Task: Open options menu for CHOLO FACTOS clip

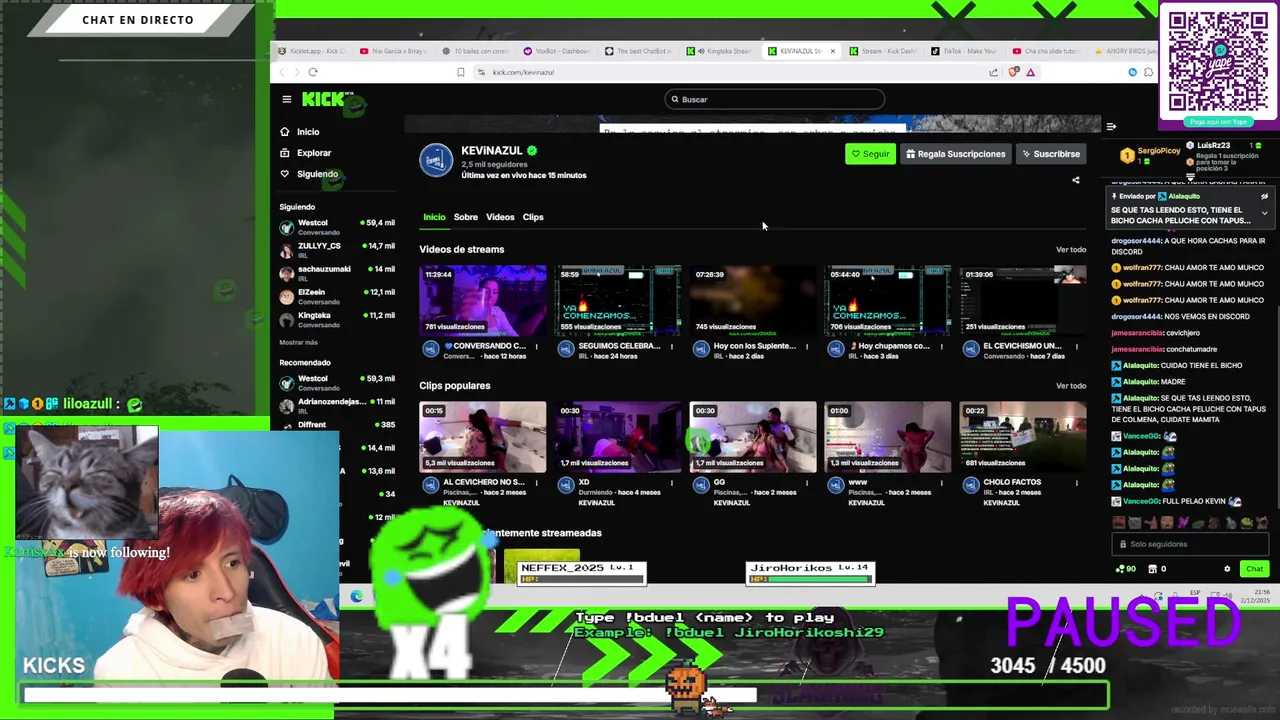Action: click(1076, 483)
